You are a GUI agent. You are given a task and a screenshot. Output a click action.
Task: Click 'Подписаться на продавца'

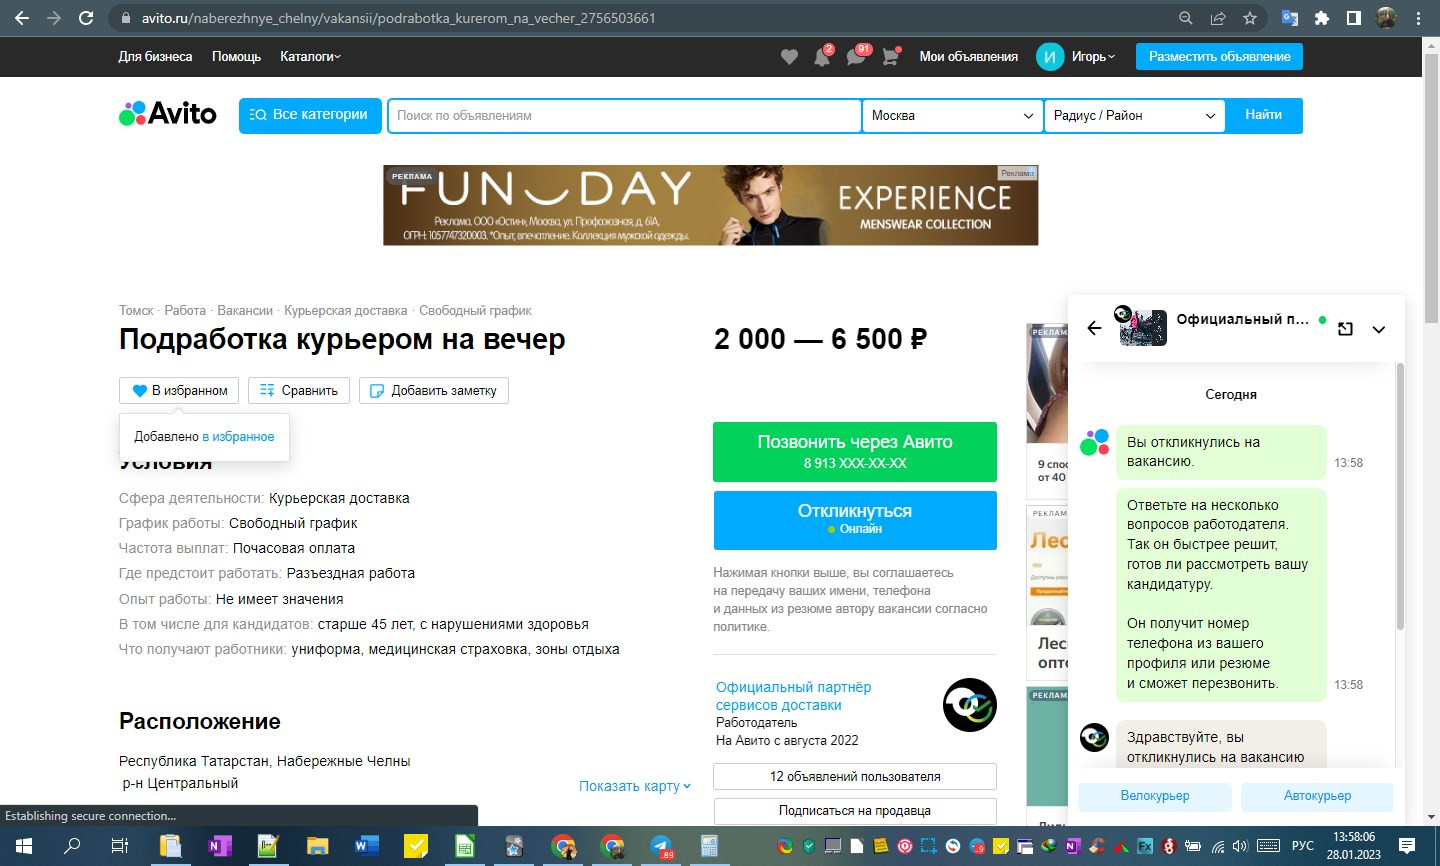(x=855, y=811)
